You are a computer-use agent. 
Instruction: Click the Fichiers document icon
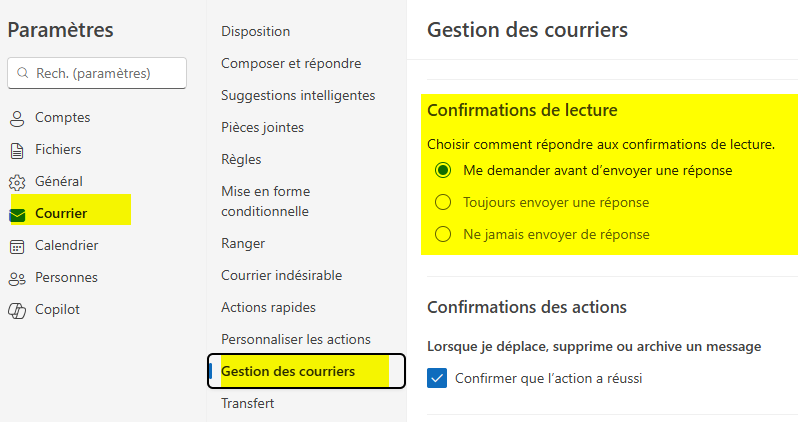click(x=17, y=150)
